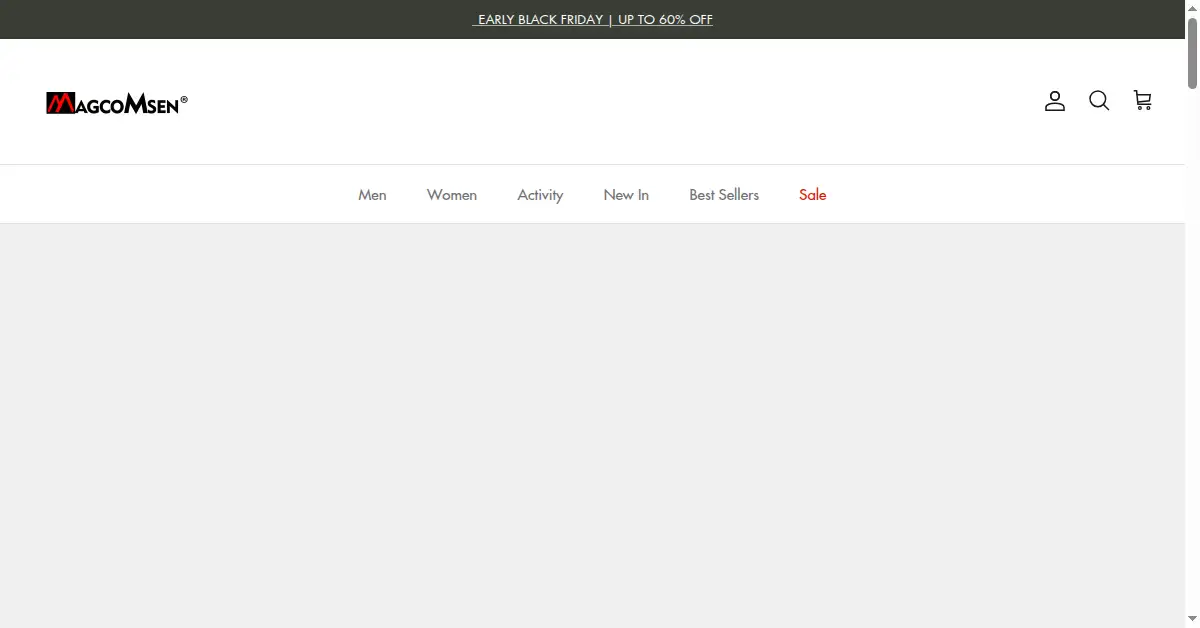Click the scrollbar up arrow
Viewport: 1200px width, 628px height.
[1192, 7]
